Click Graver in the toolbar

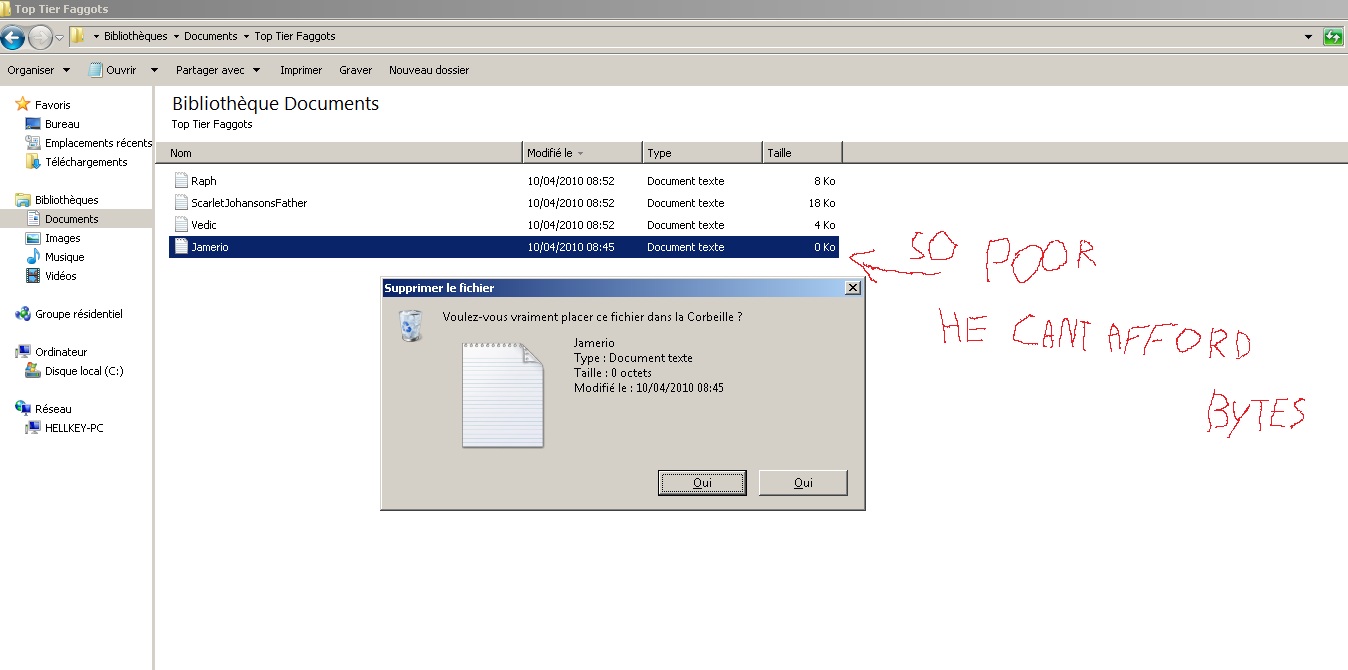(355, 70)
